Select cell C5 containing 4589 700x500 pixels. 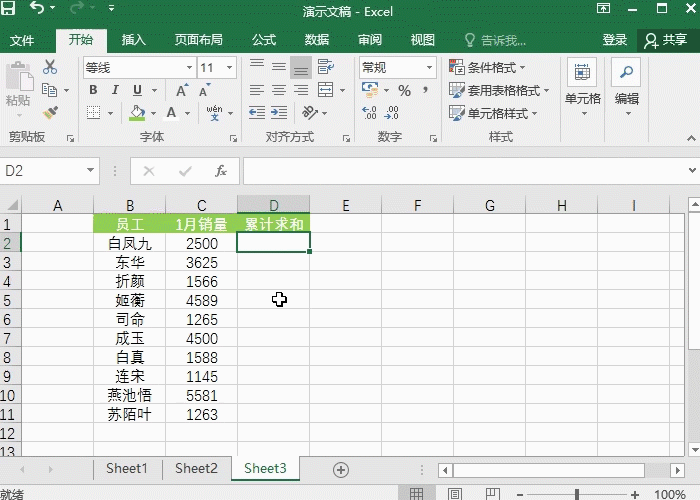click(x=202, y=300)
